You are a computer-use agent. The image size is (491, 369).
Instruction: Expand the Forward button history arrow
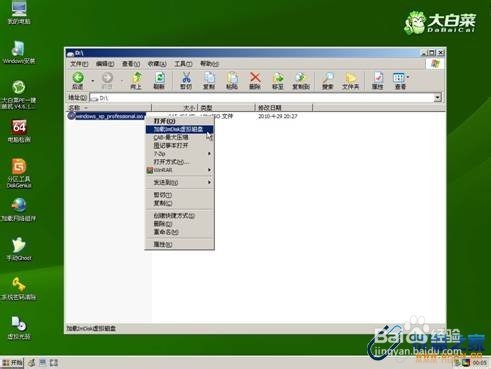coord(122,81)
